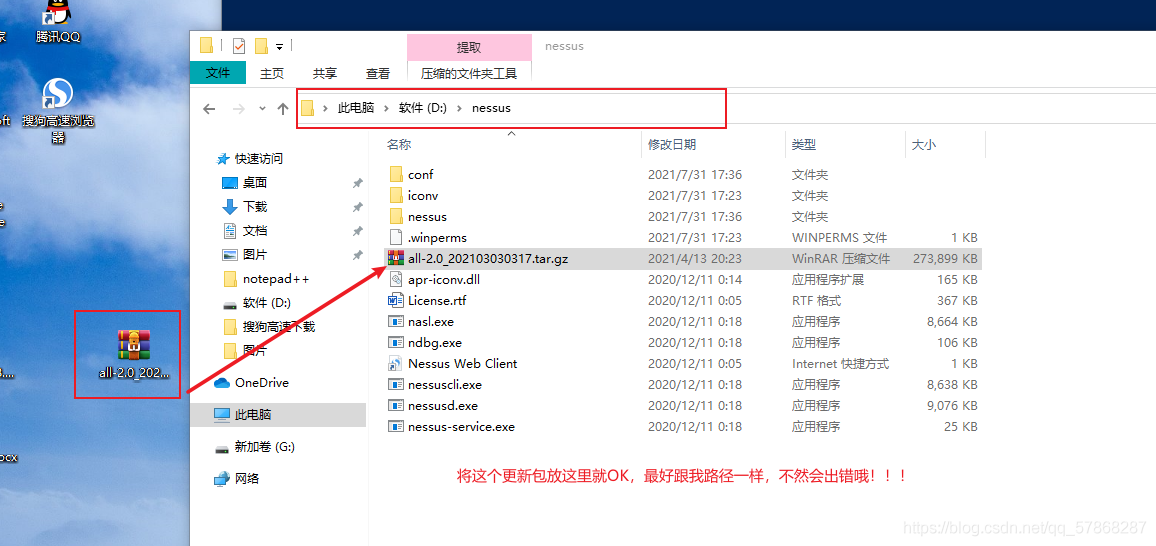
Task: Open the 搜狗高速浏览器 desktop shortcut
Action: tap(58, 111)
